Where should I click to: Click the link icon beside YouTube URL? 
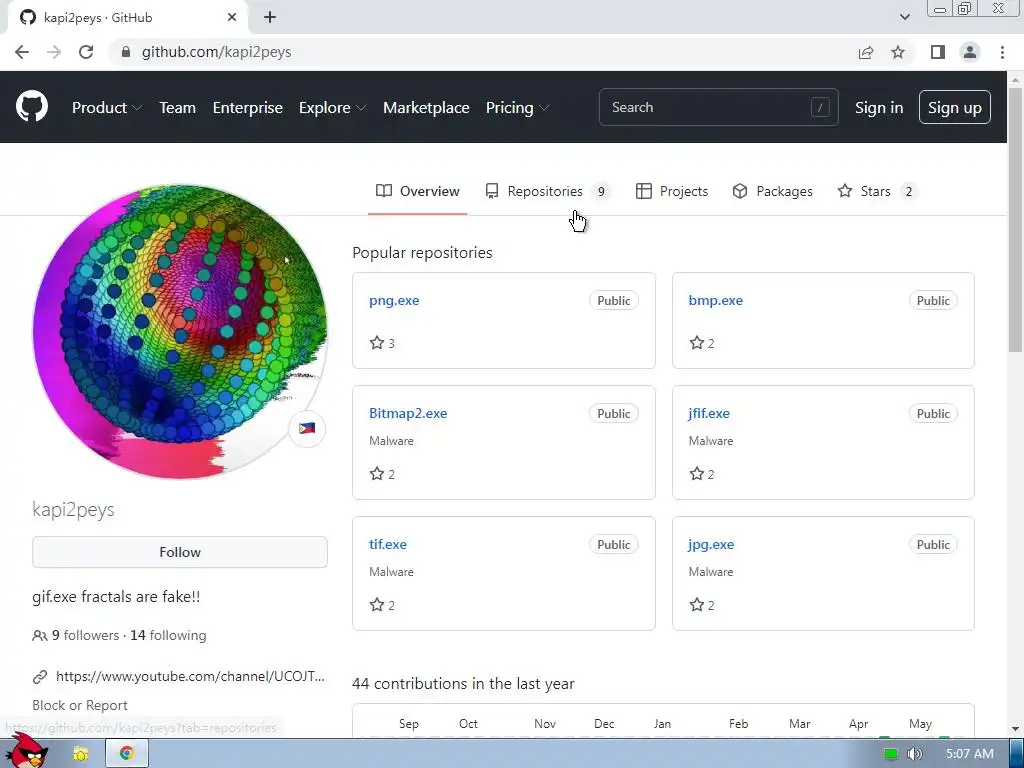40,677
